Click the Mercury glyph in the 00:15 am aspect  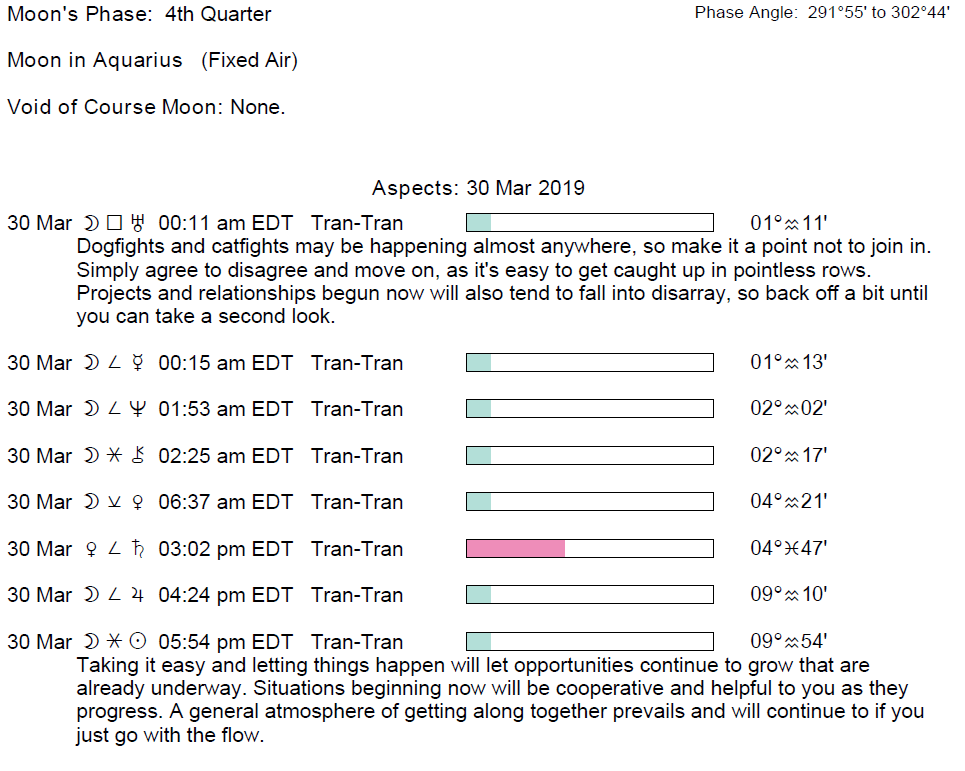(139, 362)
